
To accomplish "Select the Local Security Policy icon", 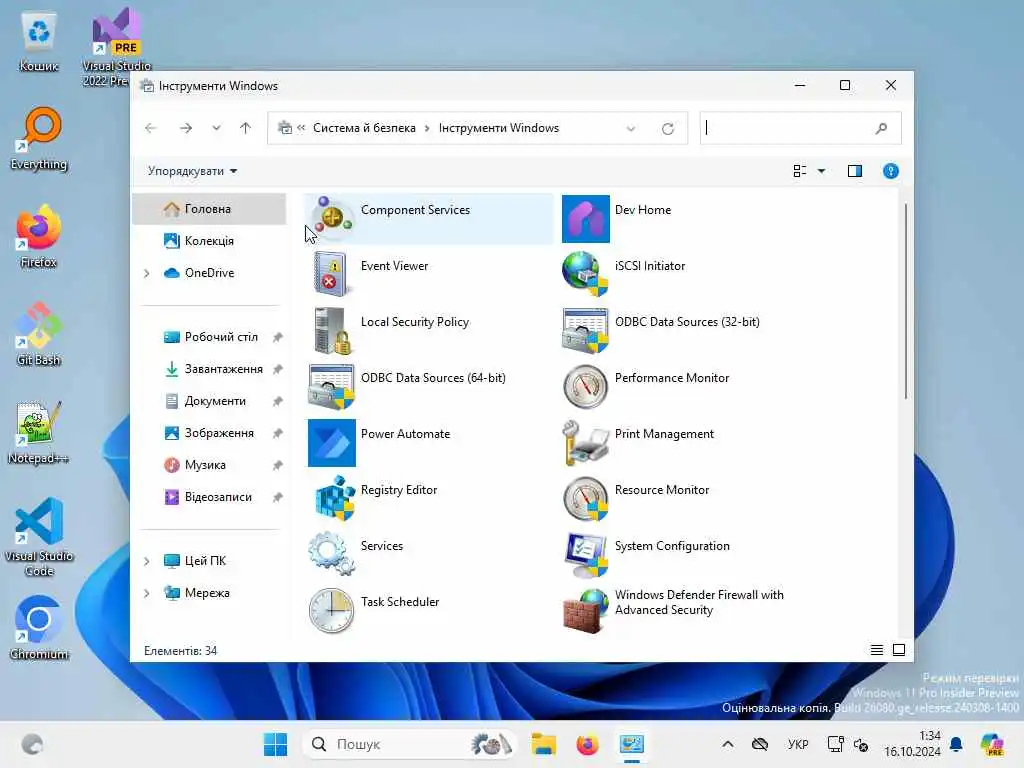I will click(331, 330).
